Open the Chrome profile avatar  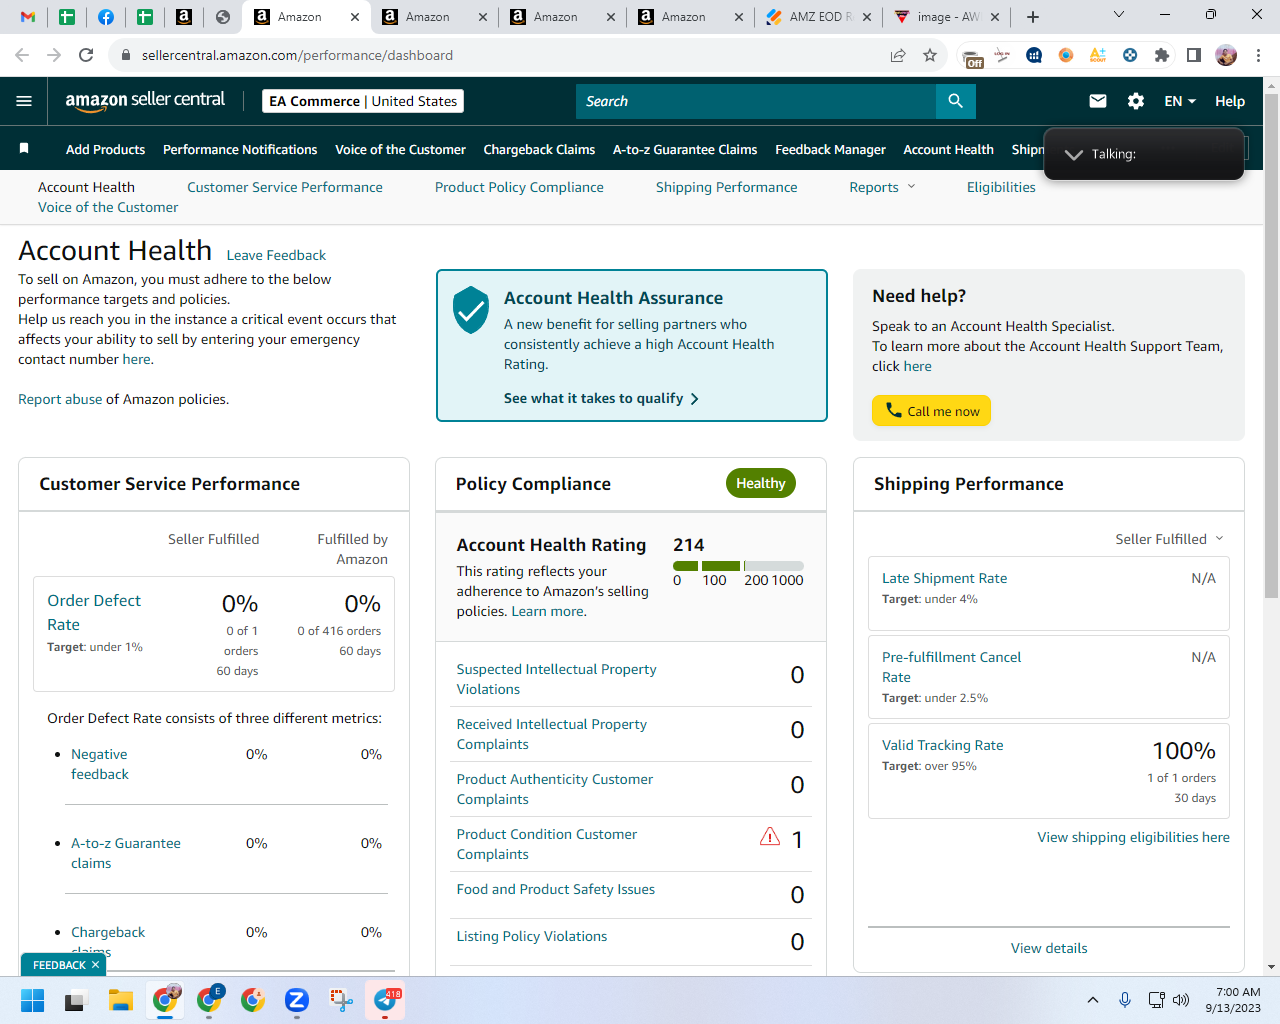tap(1226, 55)
